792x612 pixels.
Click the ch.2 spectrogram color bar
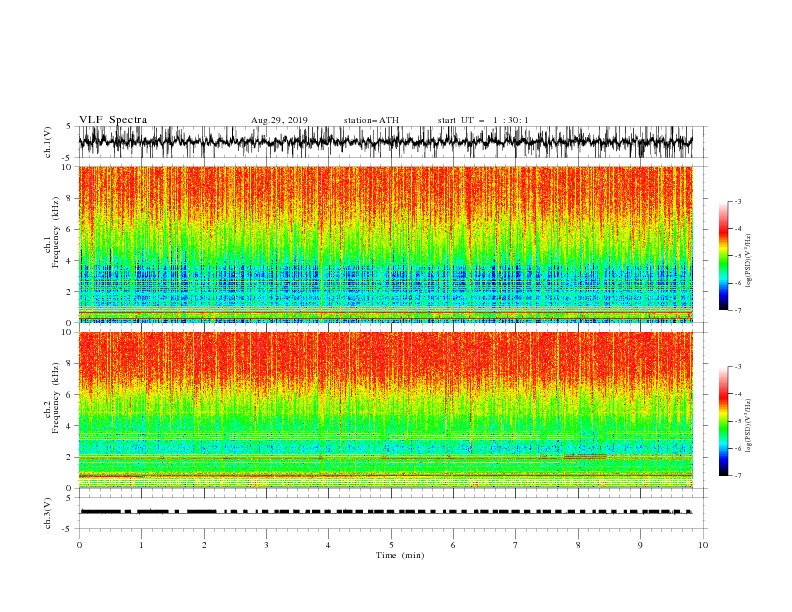(723, 421)
